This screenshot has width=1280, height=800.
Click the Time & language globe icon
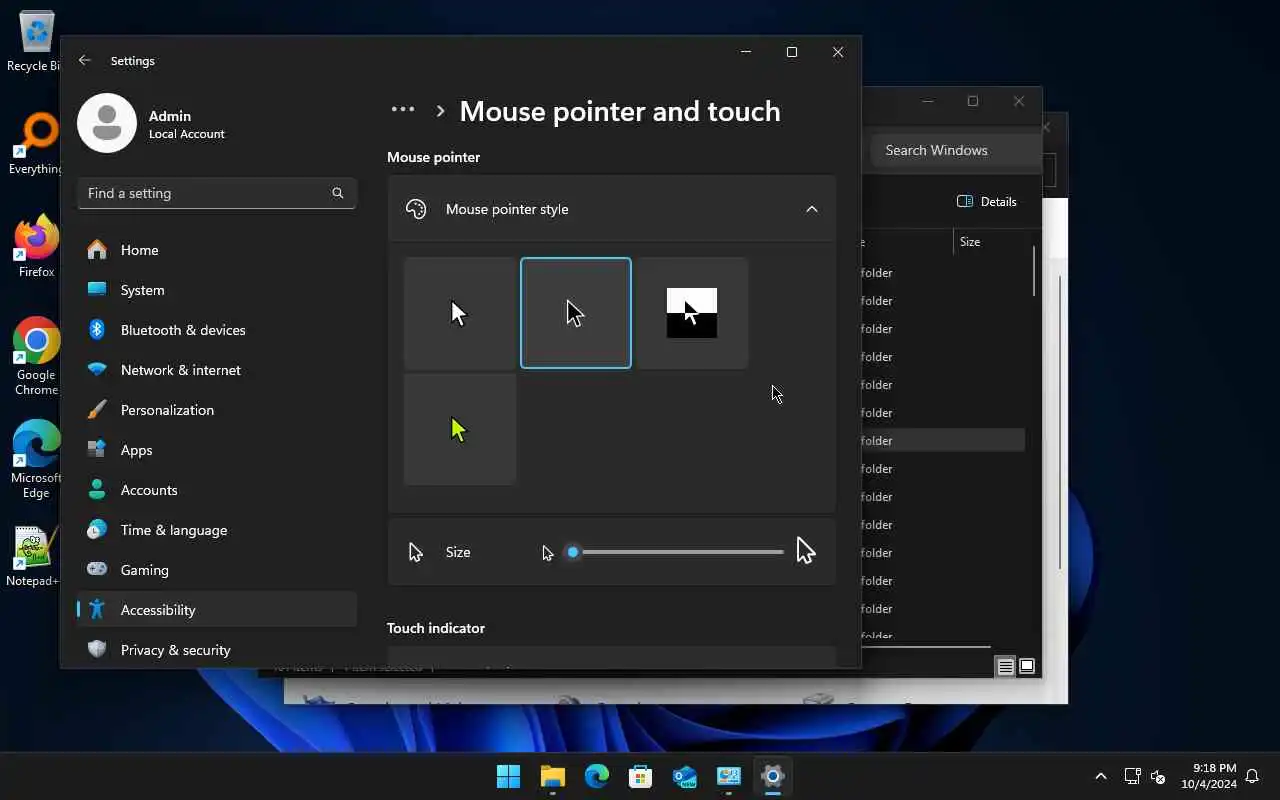(x=97, y=530)
